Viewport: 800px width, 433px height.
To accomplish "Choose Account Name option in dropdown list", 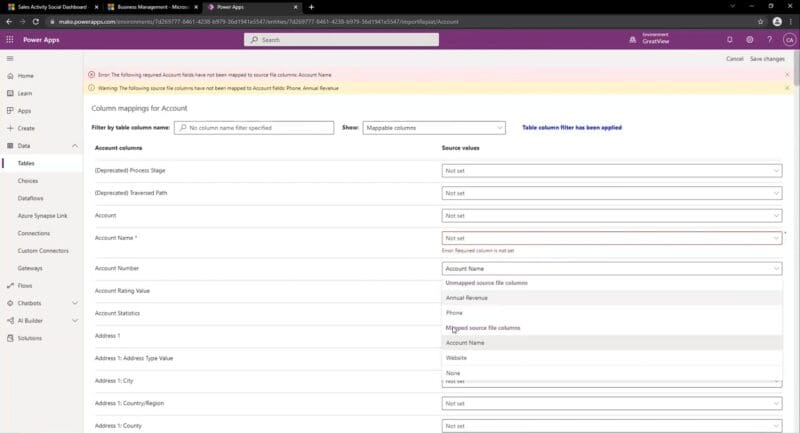I will pyautogui.click(x=612, y=343).
